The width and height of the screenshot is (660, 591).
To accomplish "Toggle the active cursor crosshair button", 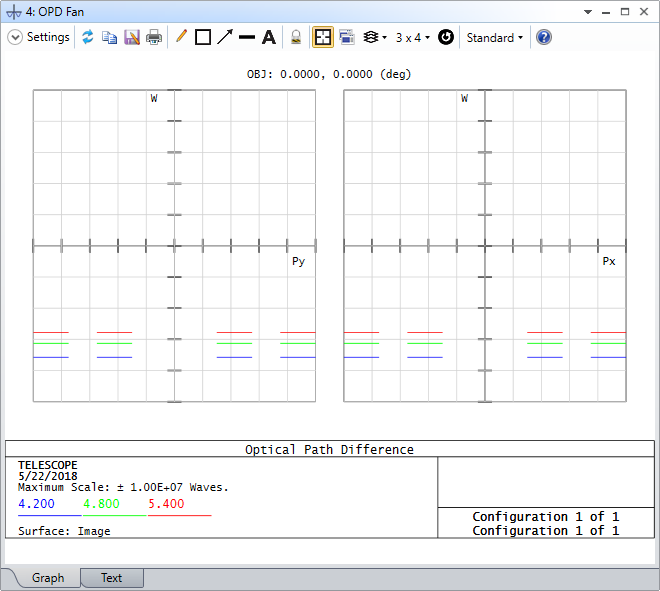I will click(322, 37).
